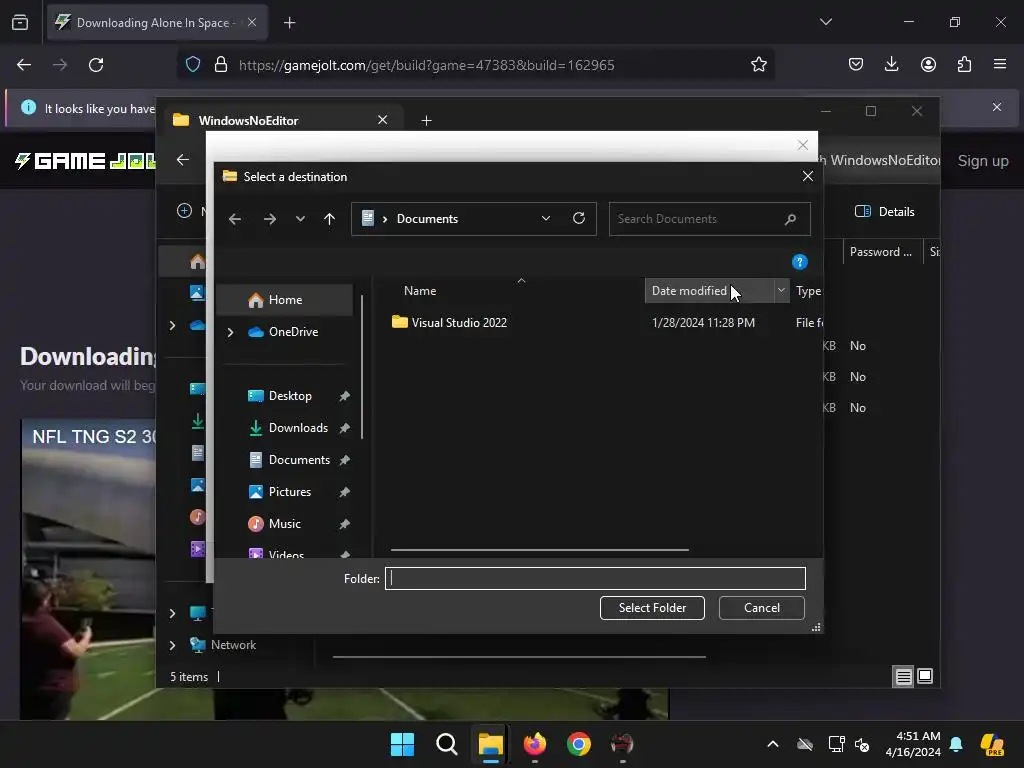Open address bar path dropdown for Documents
This screenshot has height=768, width=1024.
click(546, 219)
